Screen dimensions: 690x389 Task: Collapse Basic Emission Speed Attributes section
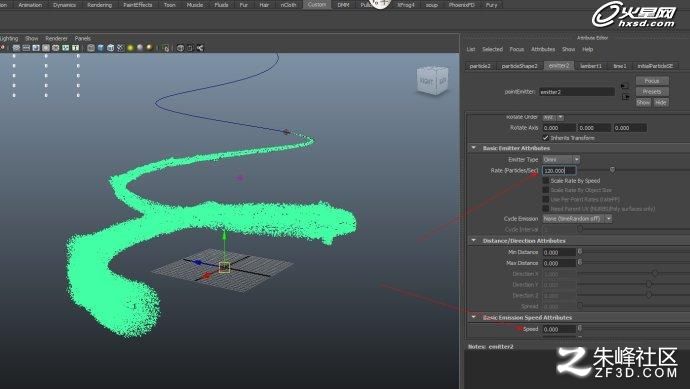[x=474, y=317]
